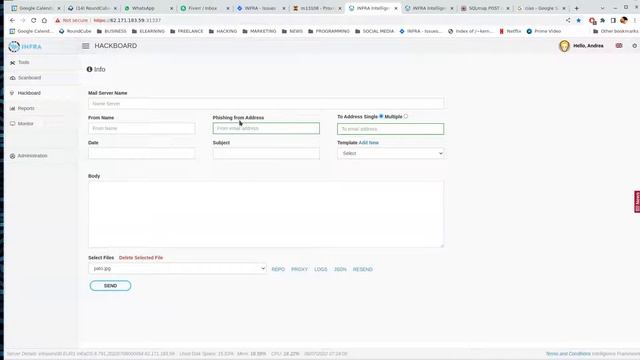
Task: Open the Other bookmarks folder
Action: [x=616, y=31]
